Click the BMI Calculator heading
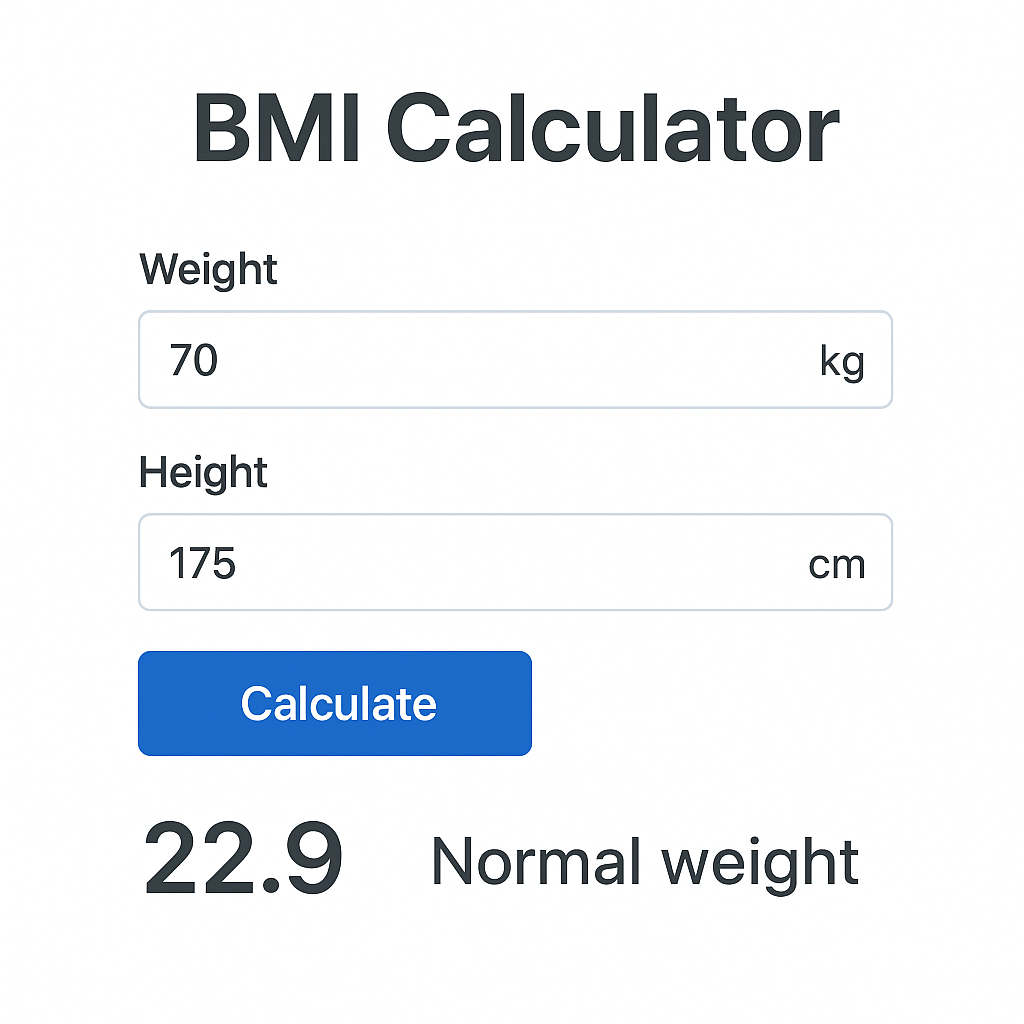 (514, 130)
